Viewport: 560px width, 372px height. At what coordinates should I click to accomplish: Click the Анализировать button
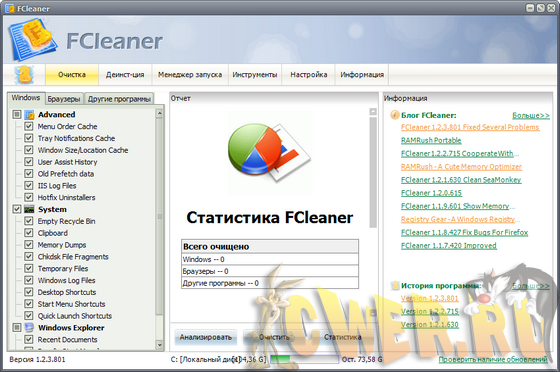point(206,337)
